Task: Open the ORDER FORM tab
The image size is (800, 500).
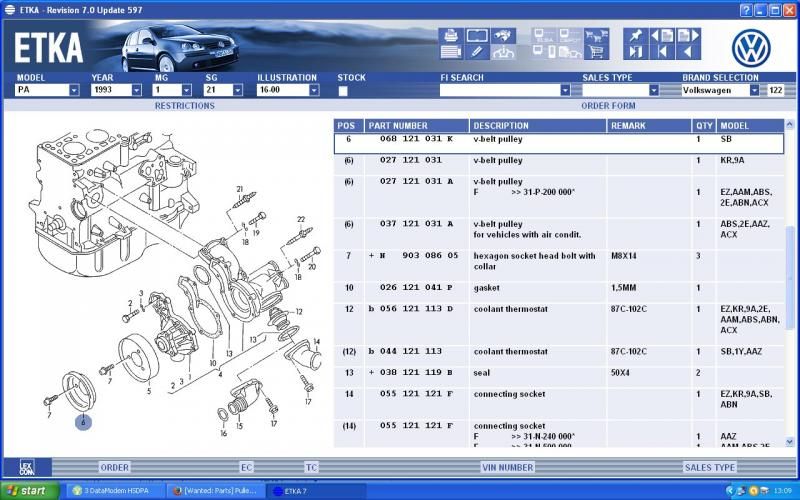Action: 608,106
